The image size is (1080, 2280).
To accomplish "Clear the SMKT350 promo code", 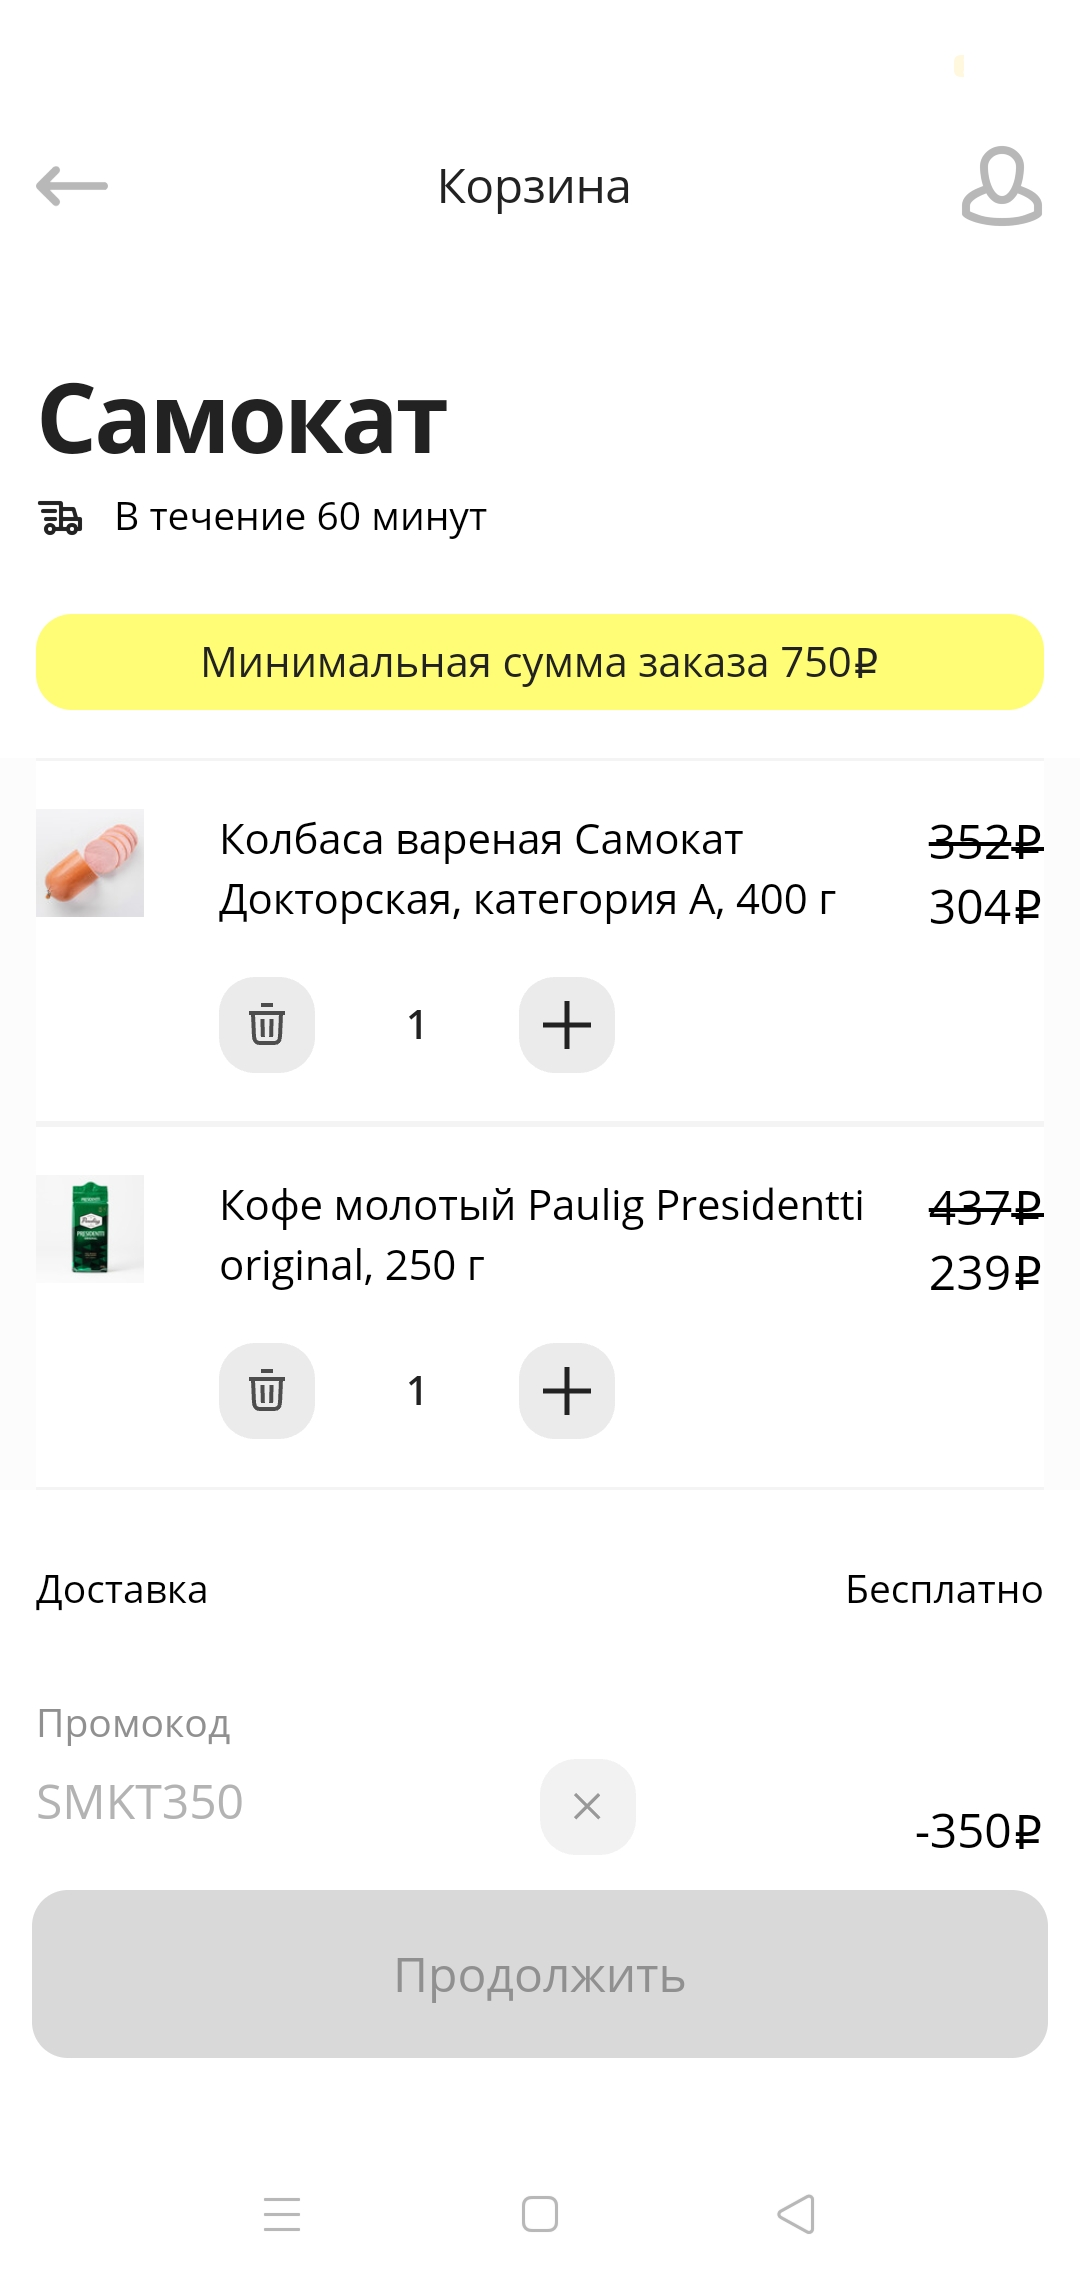I will coord(588,1806).
